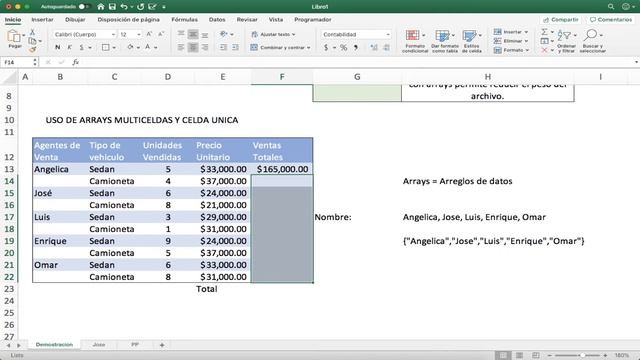640x360 pixels.
Task: Open Ordenar y filtrar menu
Action: pos(566,41)
